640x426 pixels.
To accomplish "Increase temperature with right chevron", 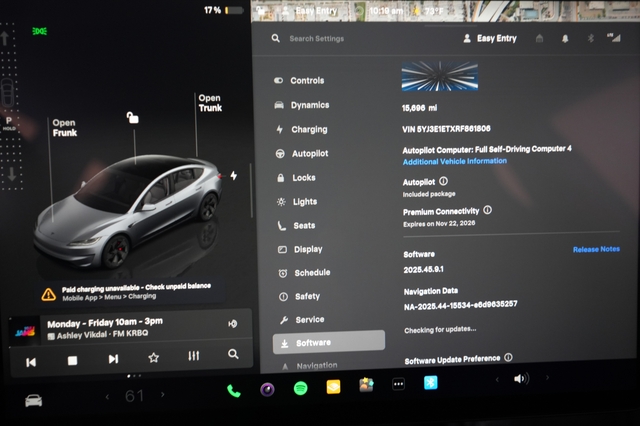I will point(163,394).
